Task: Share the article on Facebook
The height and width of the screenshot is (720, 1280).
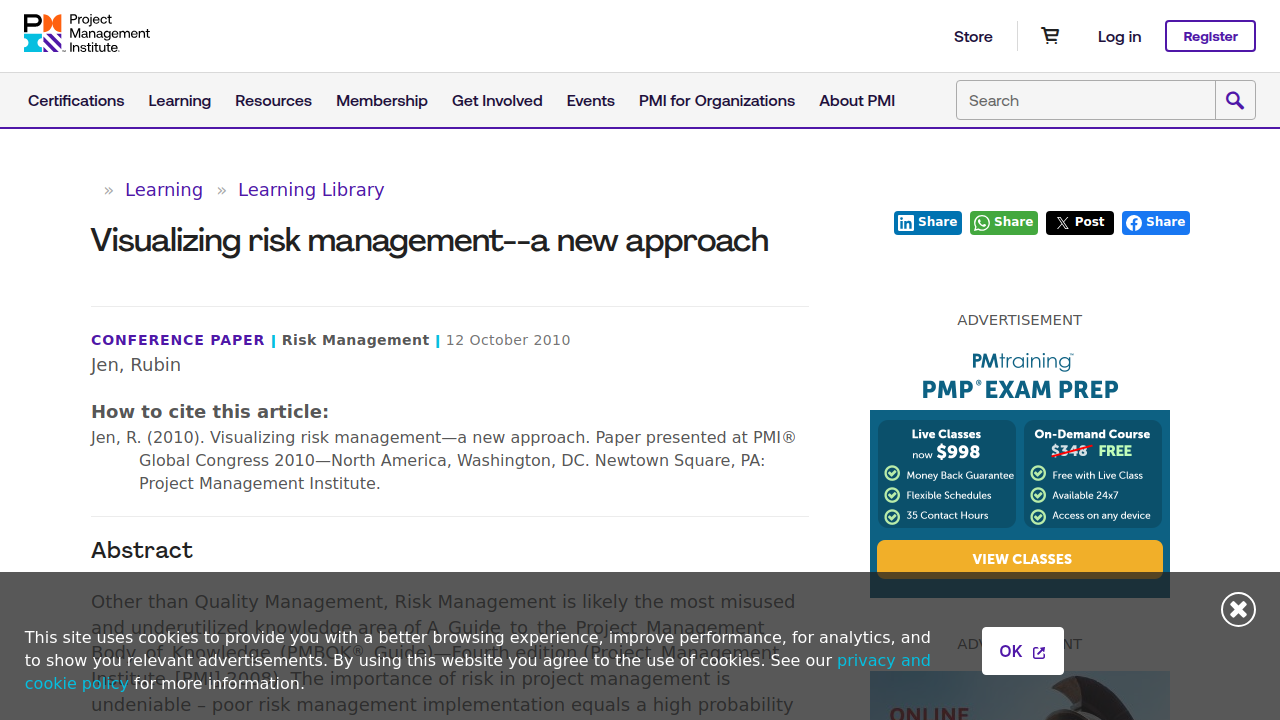Action: [x=1156, y=223]
